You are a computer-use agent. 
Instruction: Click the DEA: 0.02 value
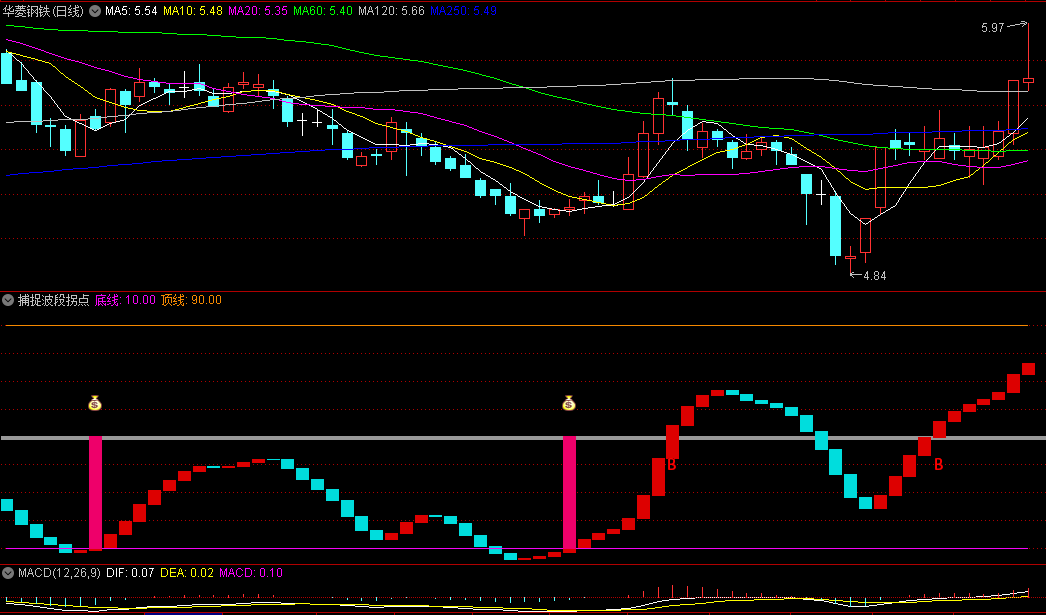click(187, 572)
